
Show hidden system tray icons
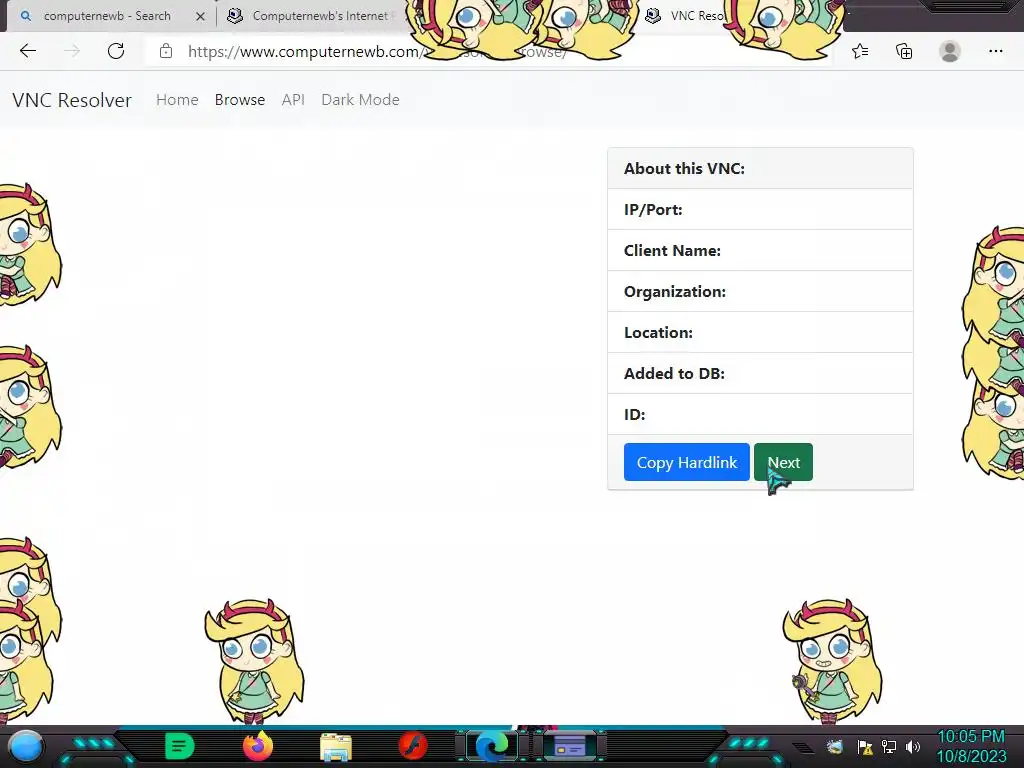pos(803,747)
